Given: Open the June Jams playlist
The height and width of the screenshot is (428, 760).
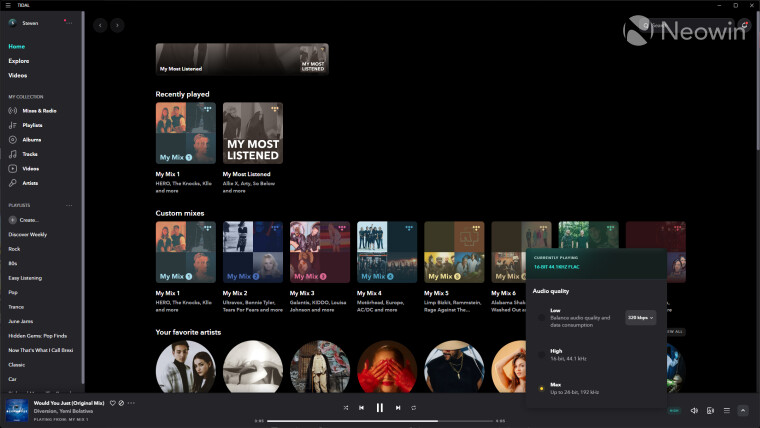Looking at the screenshot, I should point(21,321).
